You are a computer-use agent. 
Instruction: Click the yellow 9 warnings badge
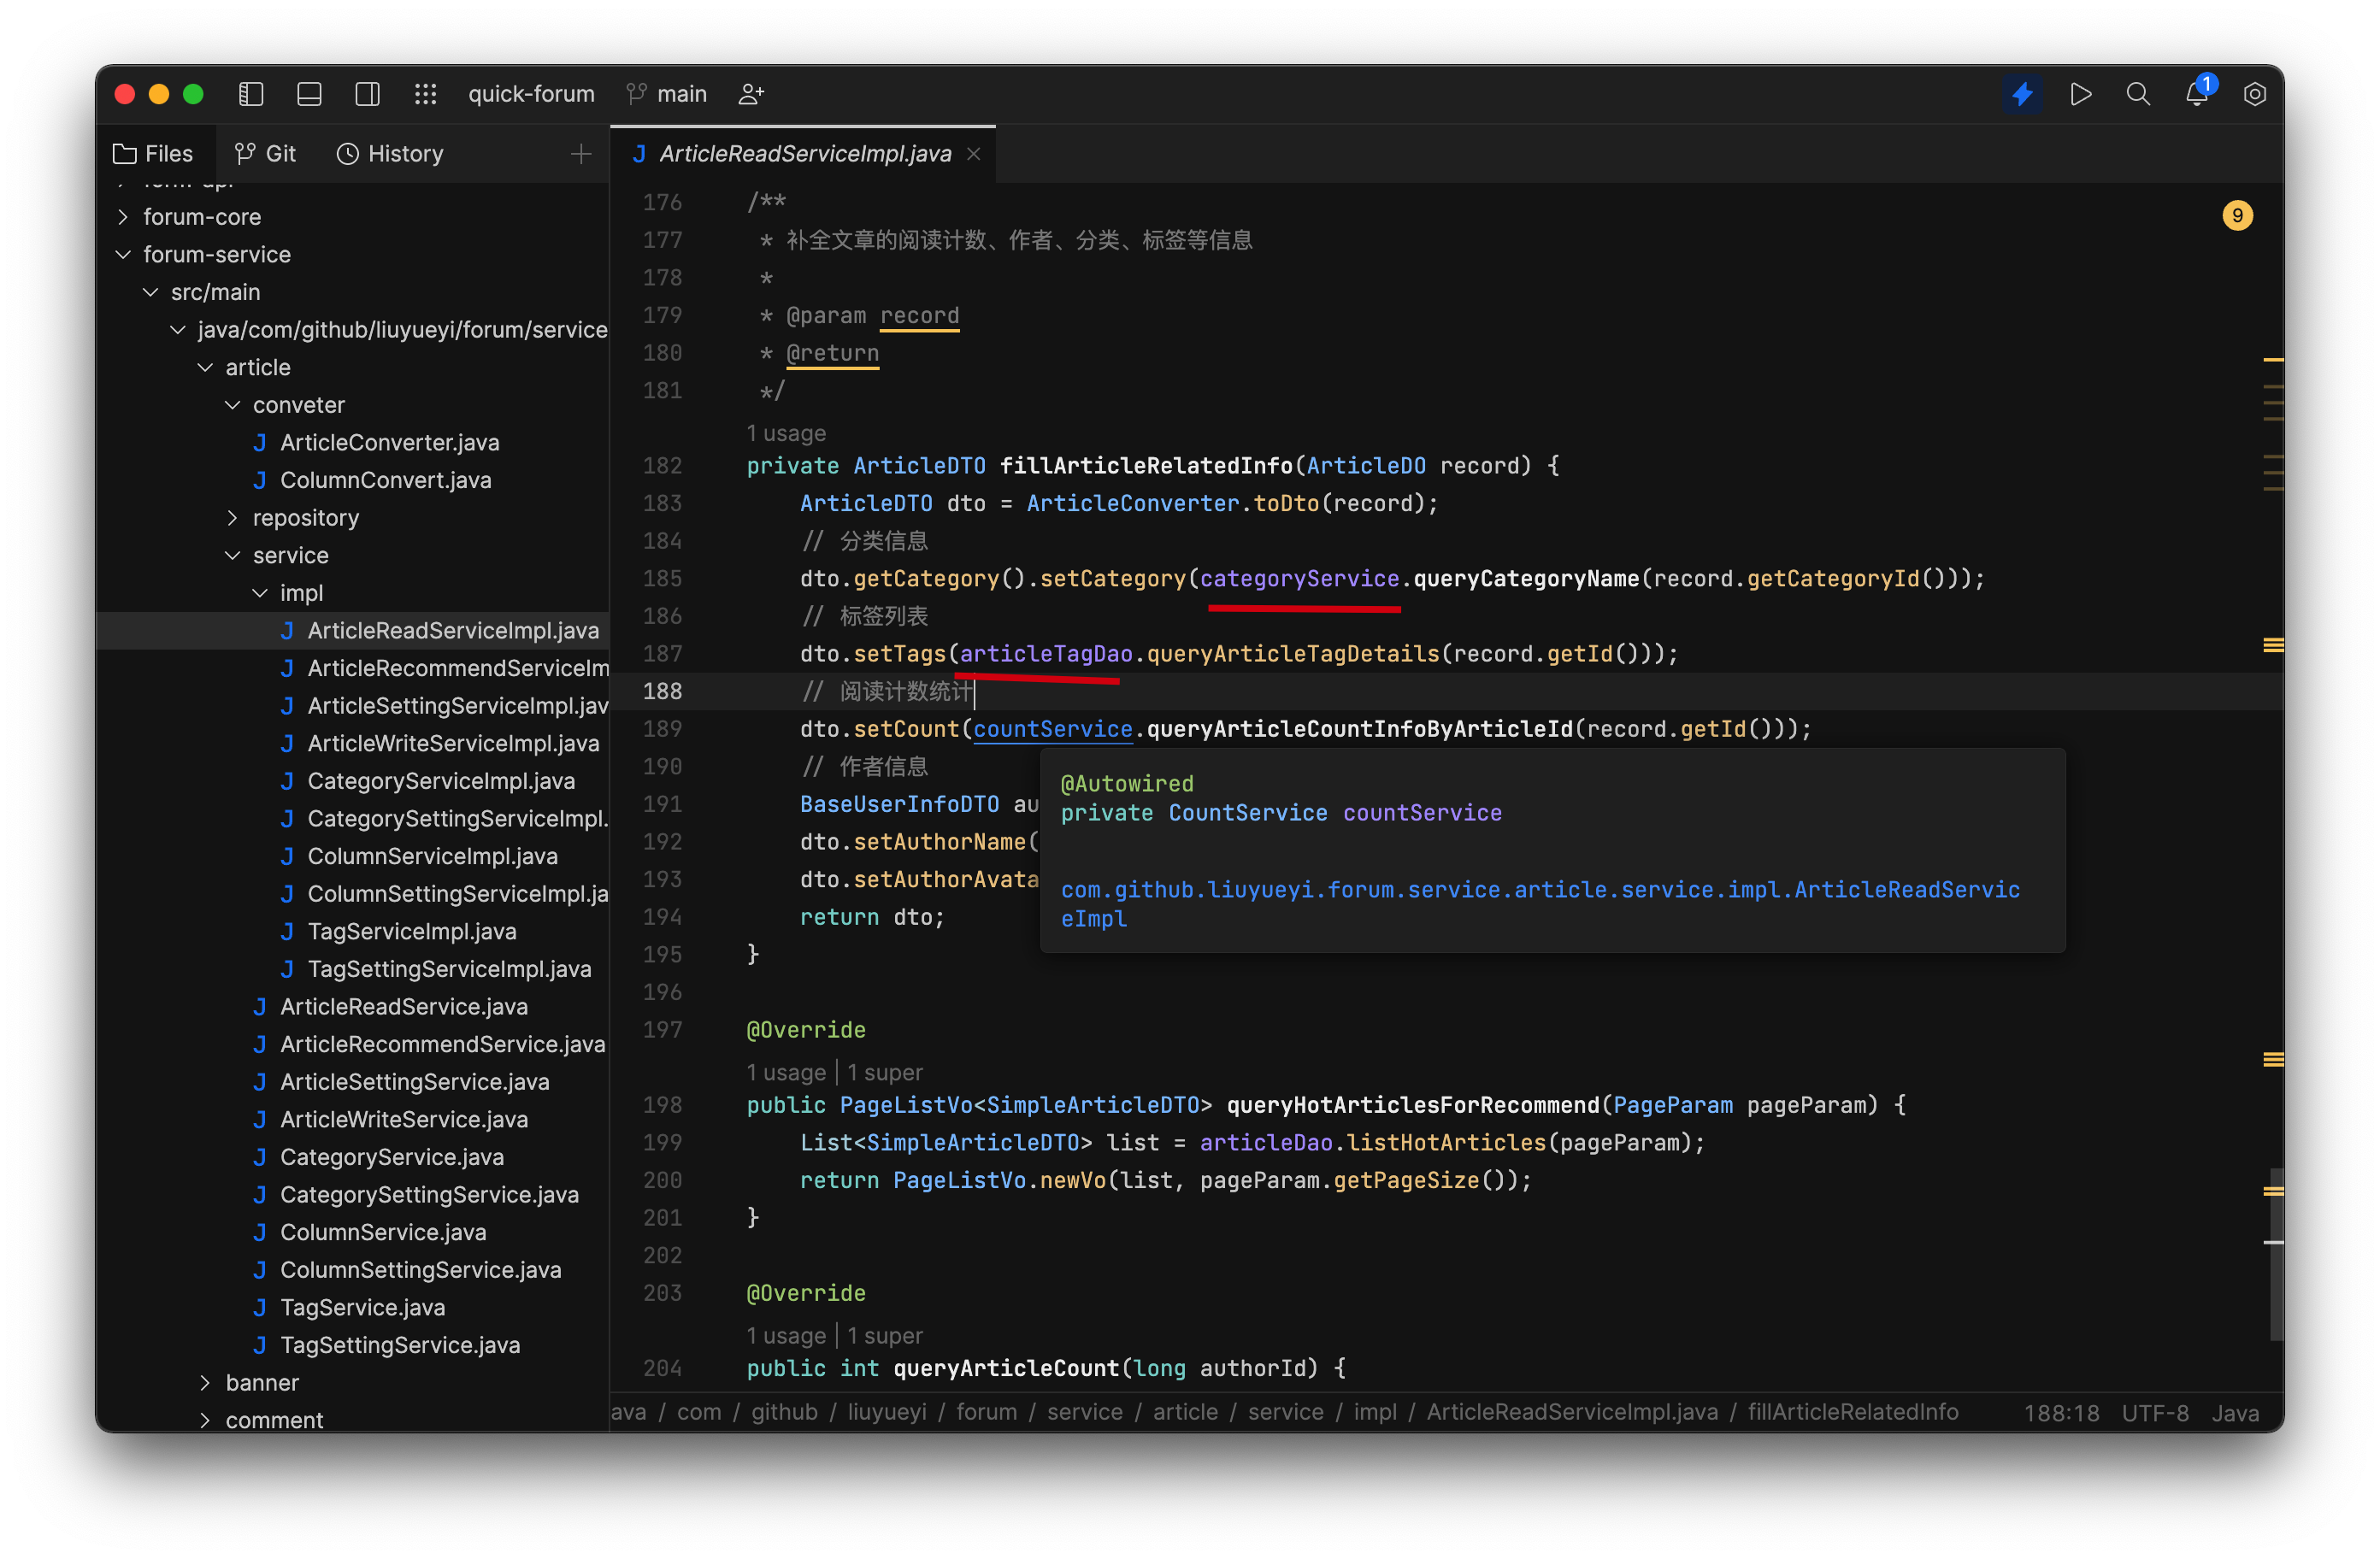(x=2237, y=216)
